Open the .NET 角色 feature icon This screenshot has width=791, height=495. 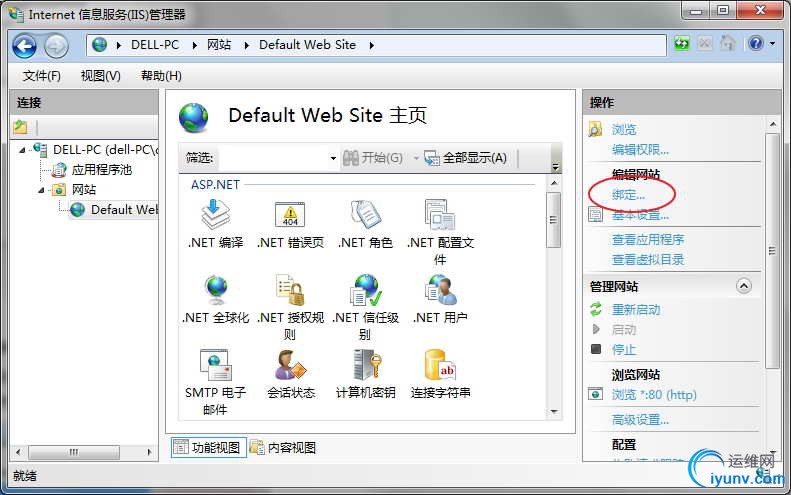pos(365,214)
